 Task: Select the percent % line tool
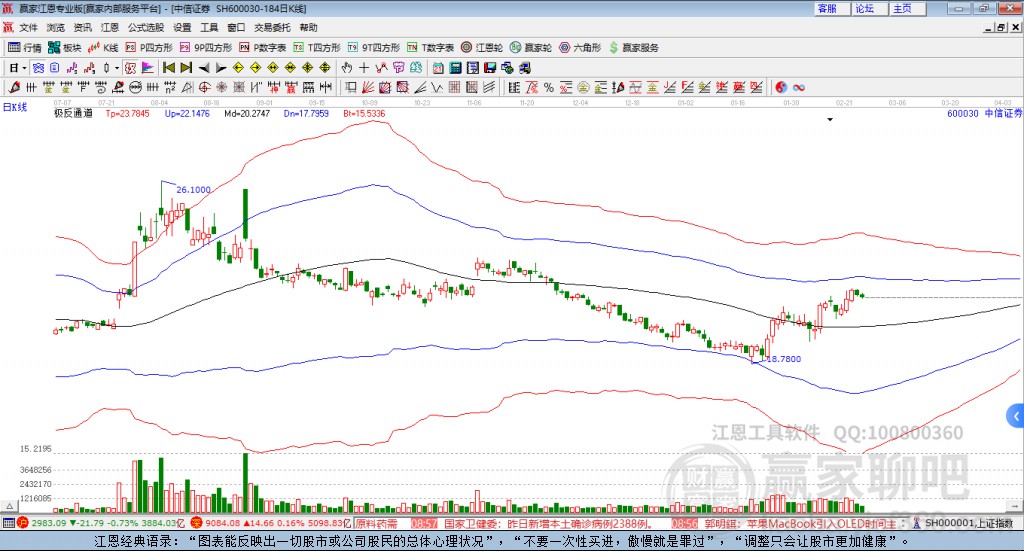pos(549,87)
